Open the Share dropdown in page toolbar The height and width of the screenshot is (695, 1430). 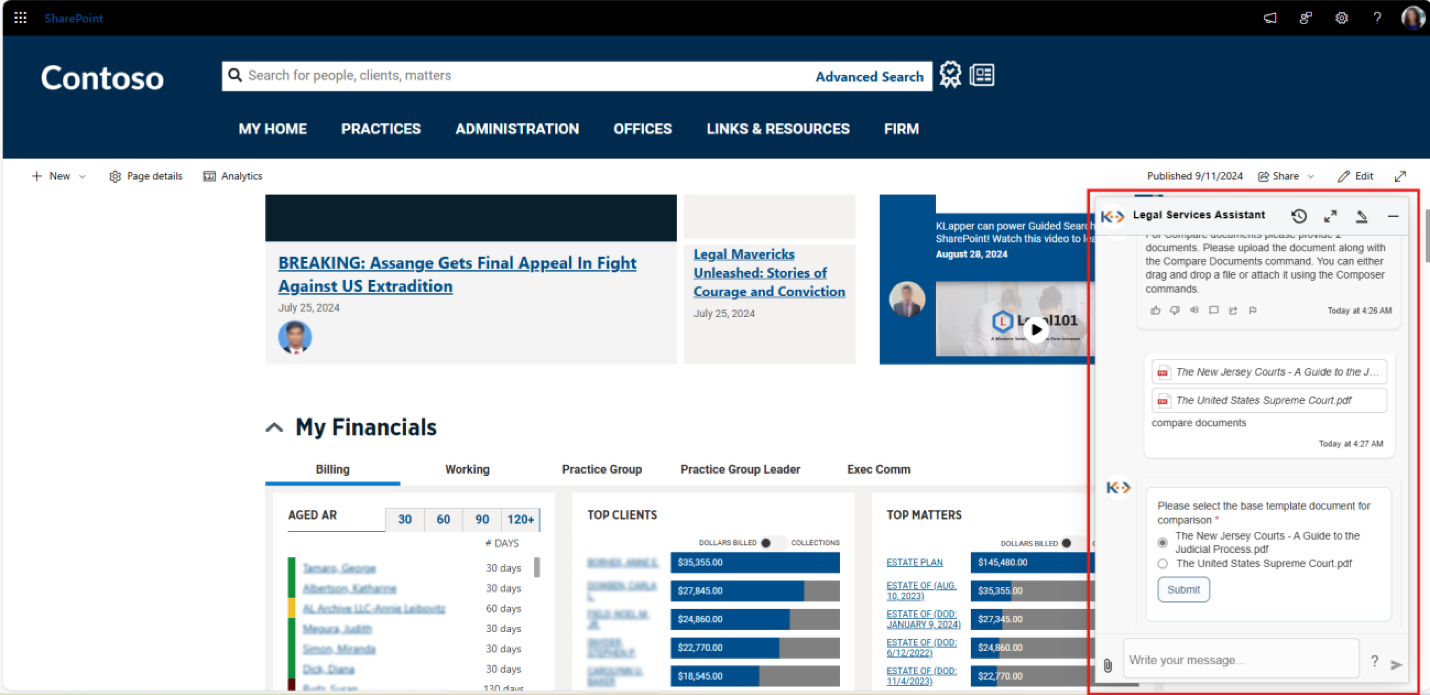[1286, 176]
